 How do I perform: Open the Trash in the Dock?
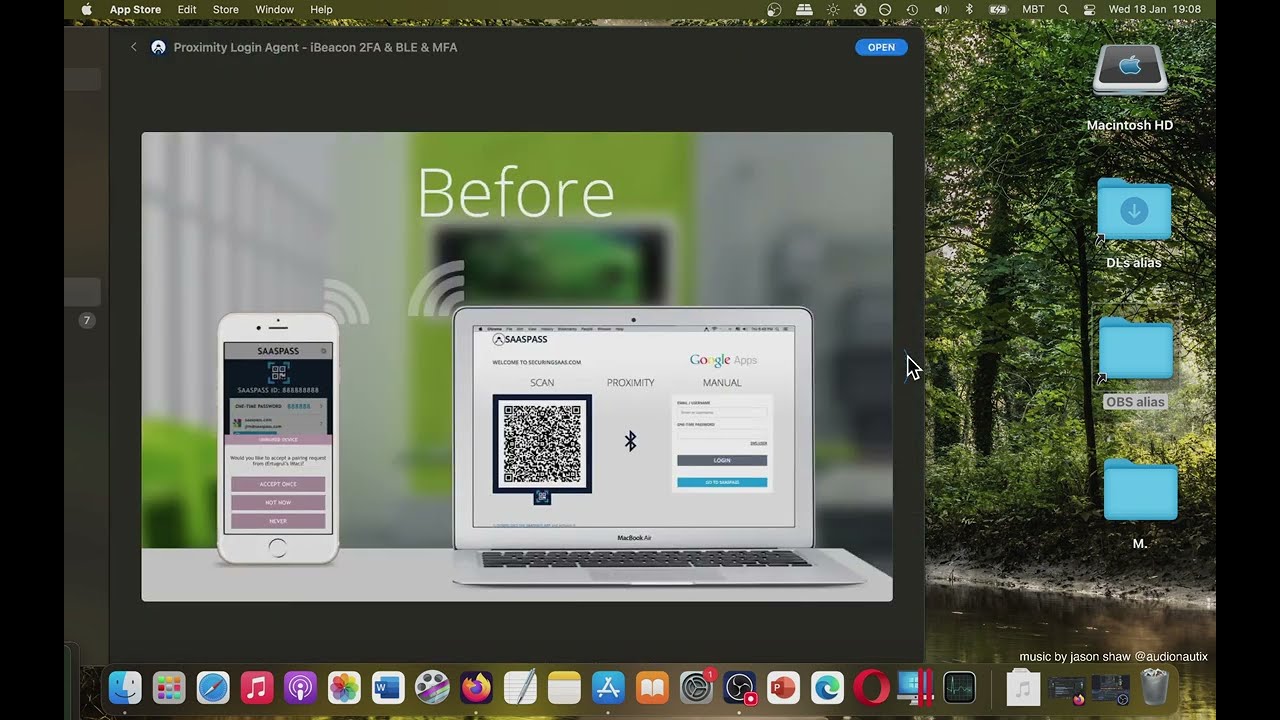[x=1154, y=687]
